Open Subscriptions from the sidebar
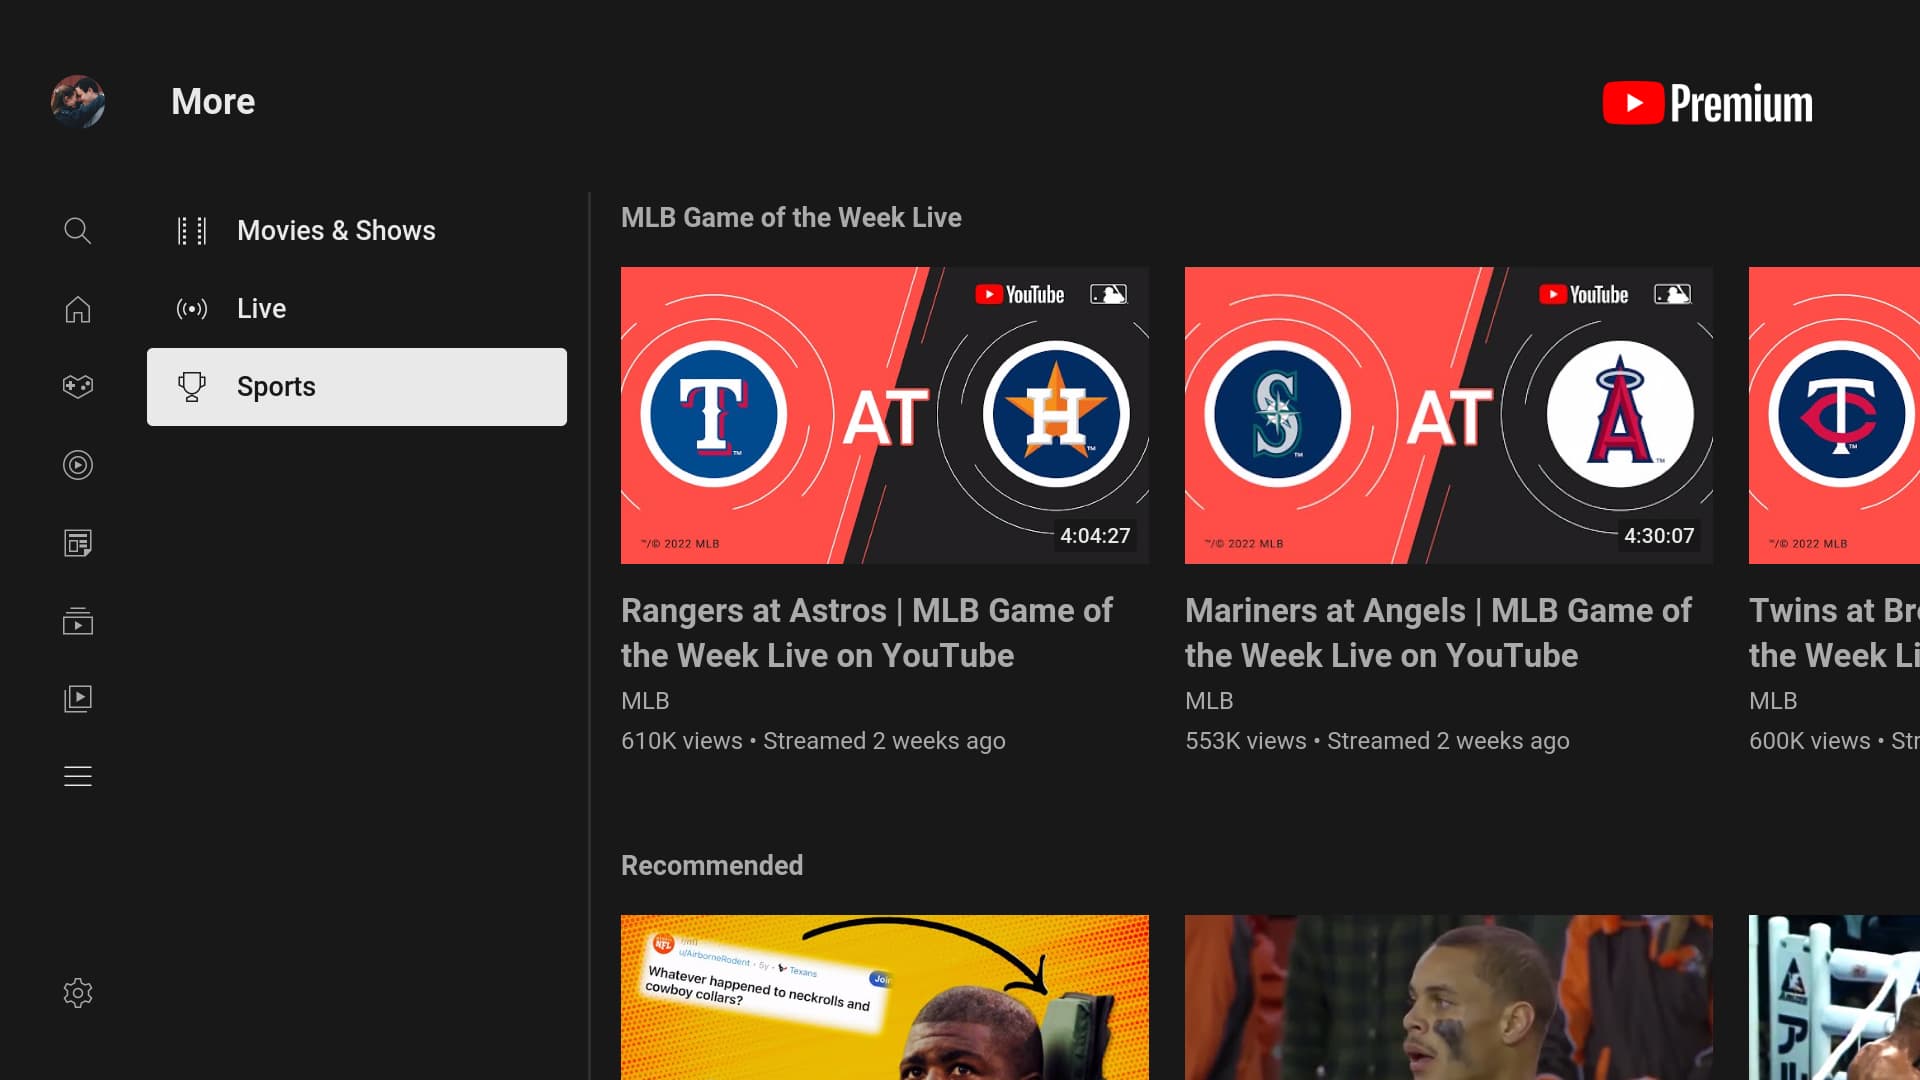 77,621
